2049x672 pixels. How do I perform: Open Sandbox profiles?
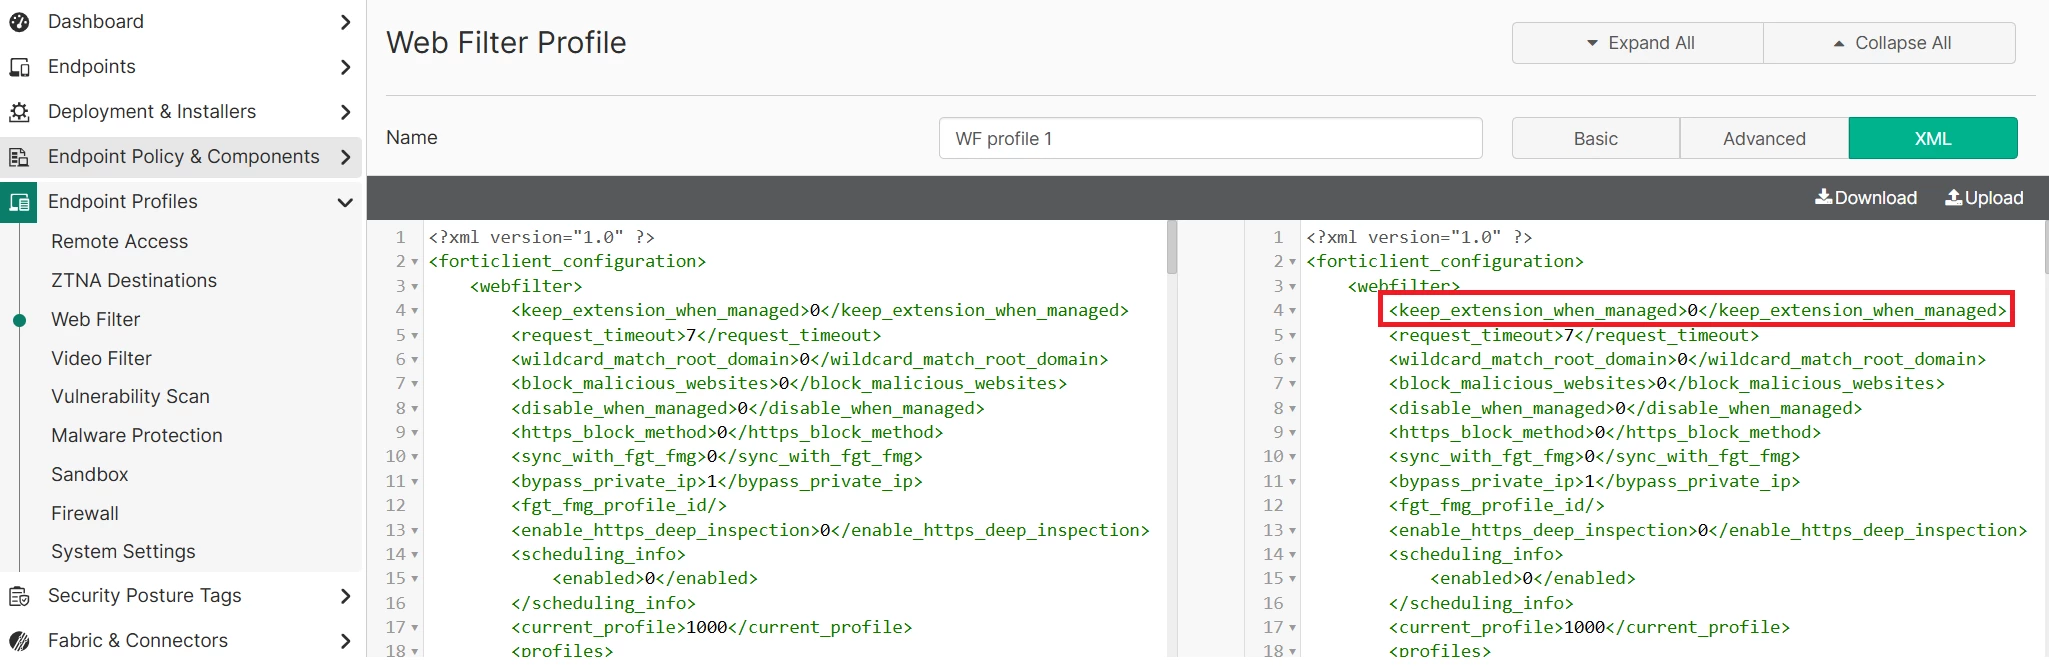[x=89, y=475]
